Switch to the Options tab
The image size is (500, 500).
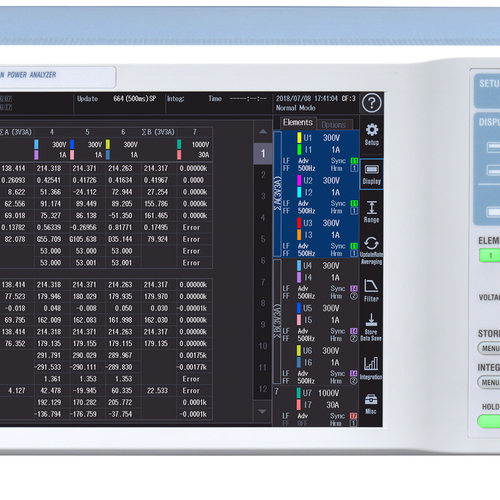(x=333, y=125)
